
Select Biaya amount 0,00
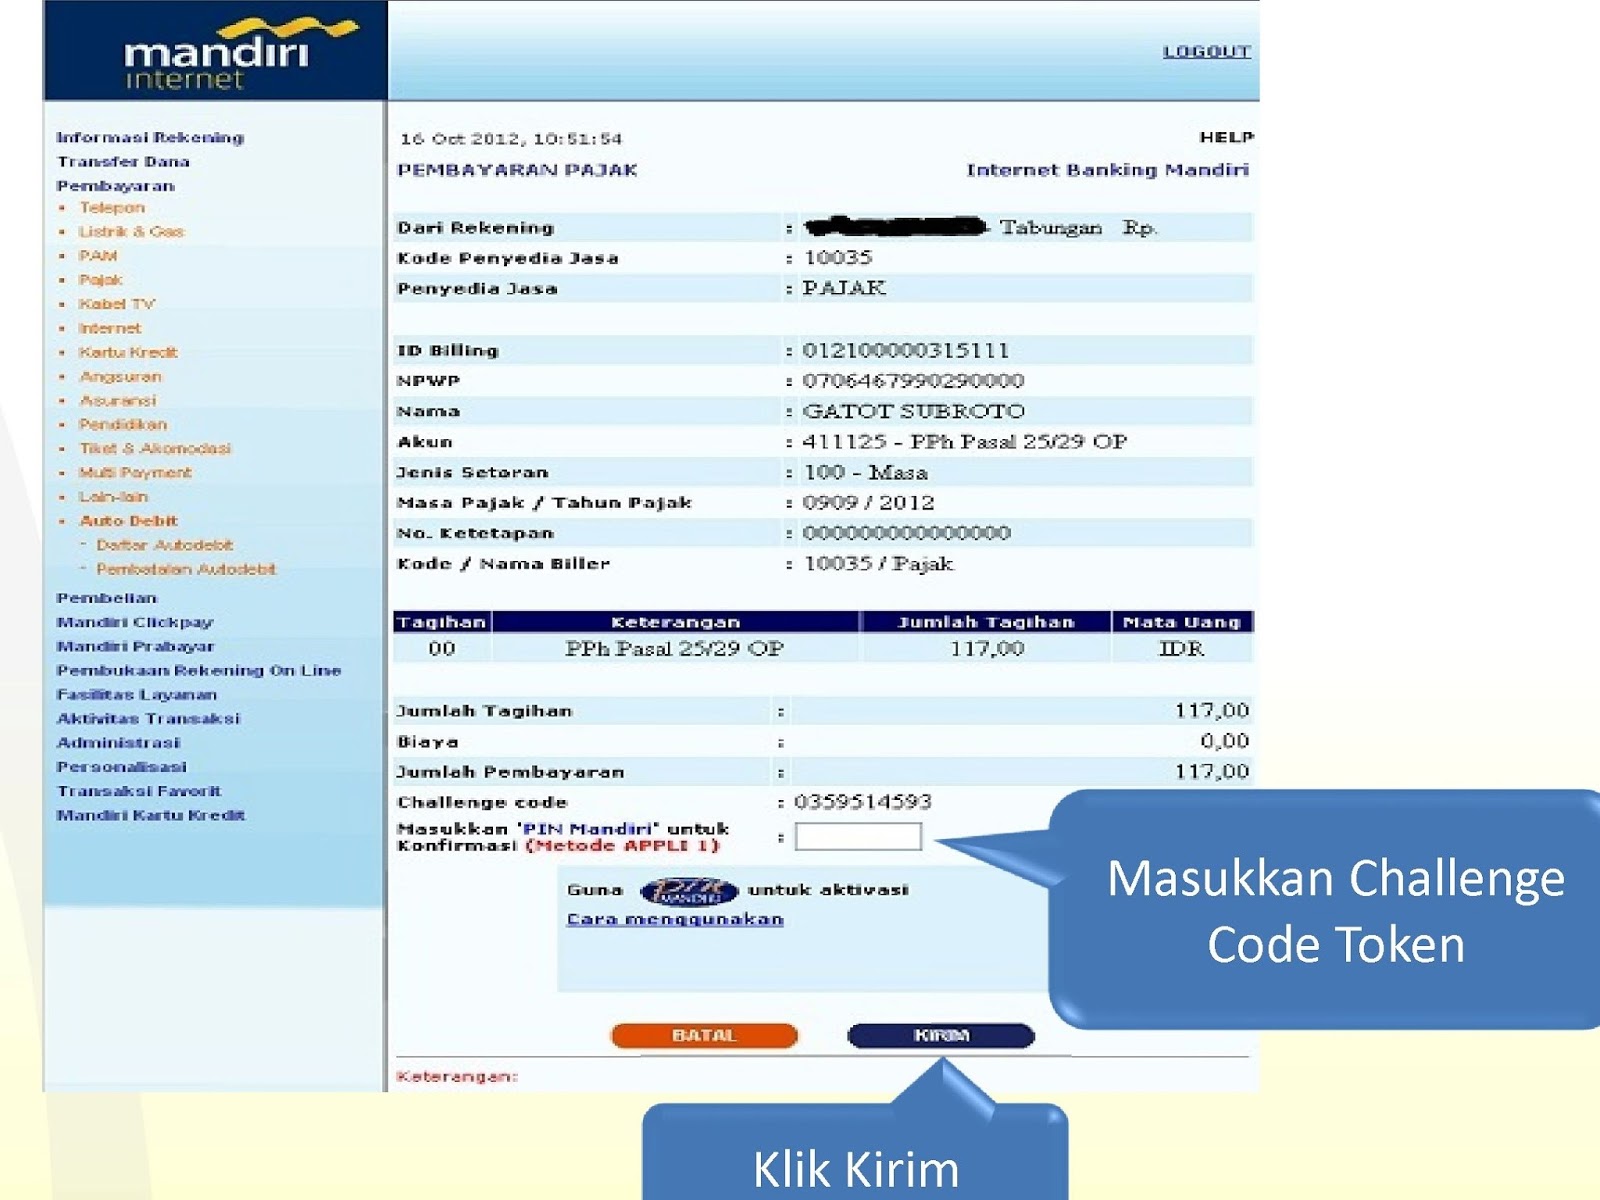point(1225,741)
